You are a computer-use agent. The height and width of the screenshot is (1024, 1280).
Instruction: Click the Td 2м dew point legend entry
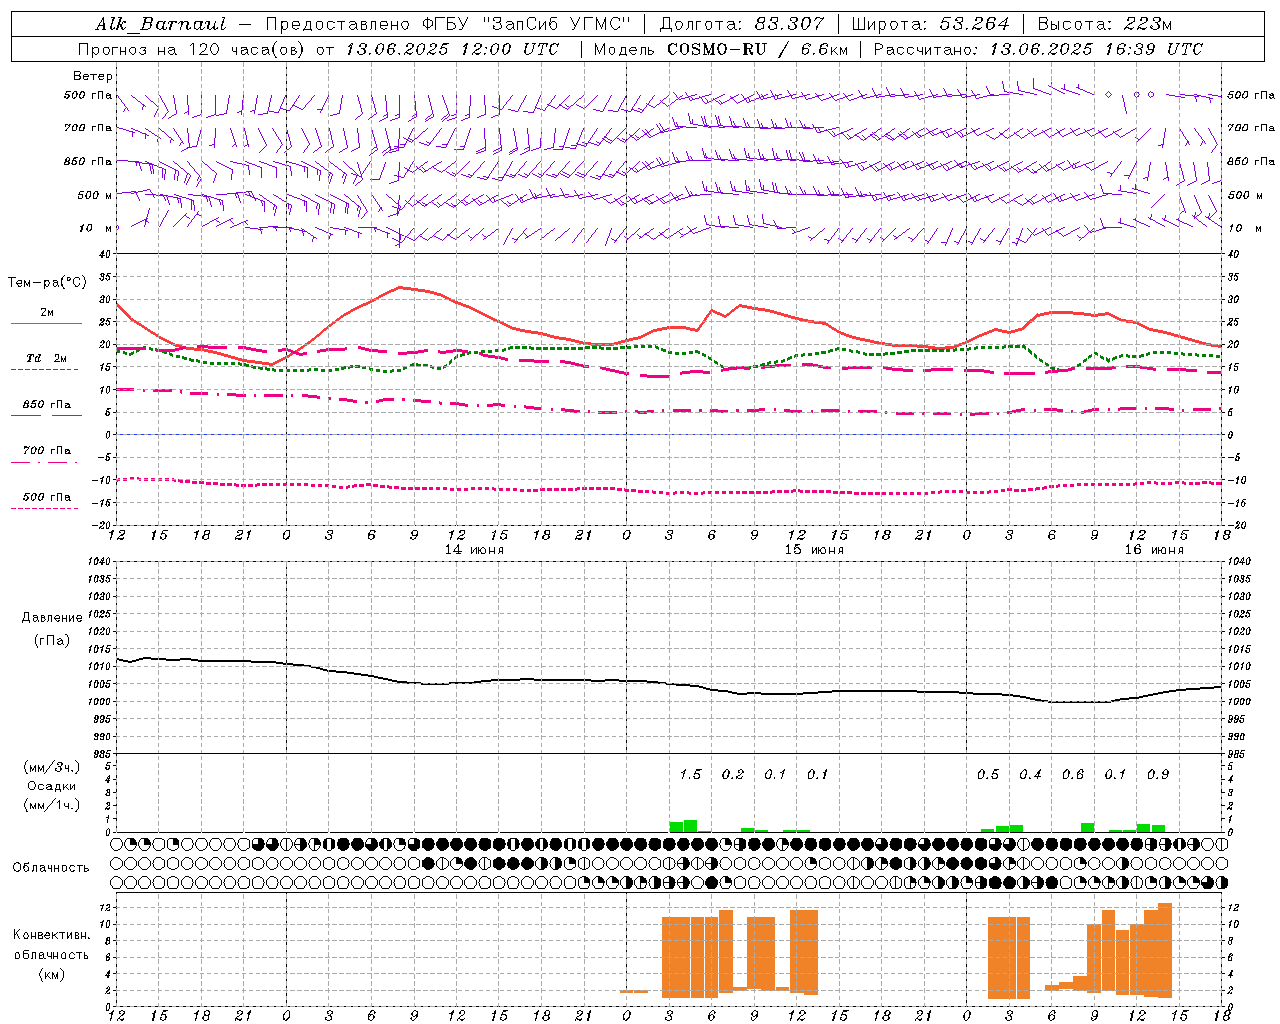(47, 358)
